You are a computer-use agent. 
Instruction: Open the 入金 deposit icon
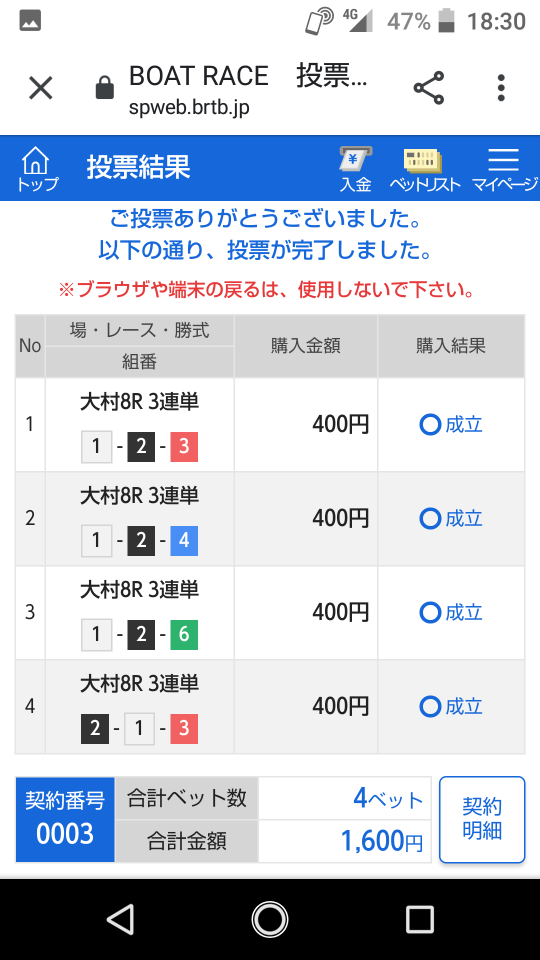[x=356, y=169]
